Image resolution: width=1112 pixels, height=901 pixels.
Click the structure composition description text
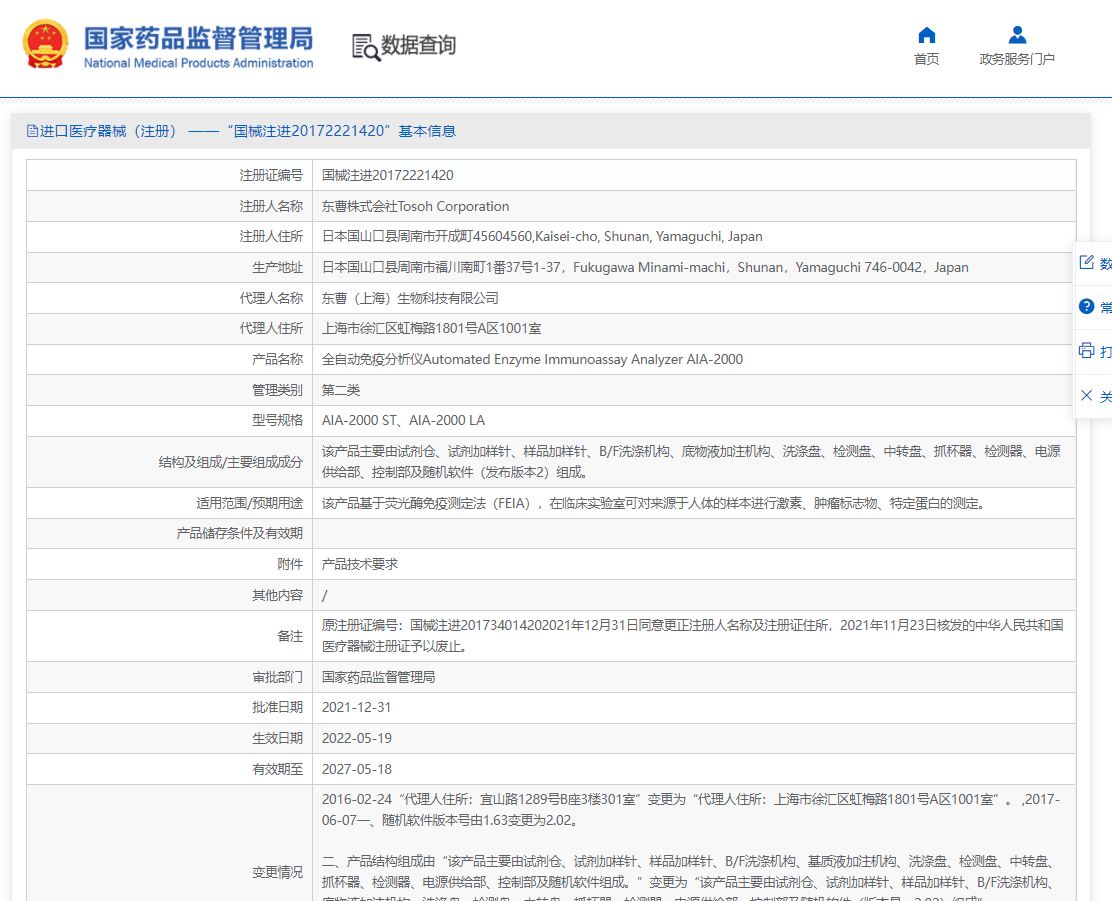click(691, 462)
